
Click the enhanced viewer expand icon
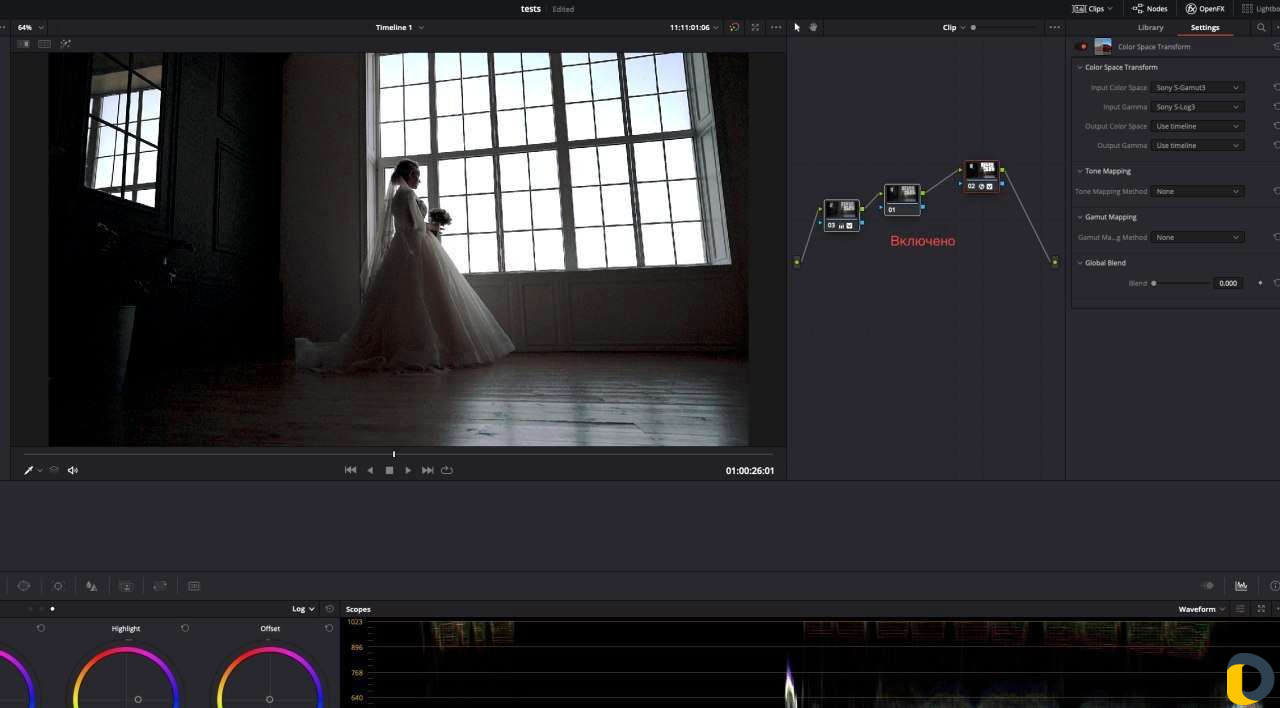(x=755, y=27)
